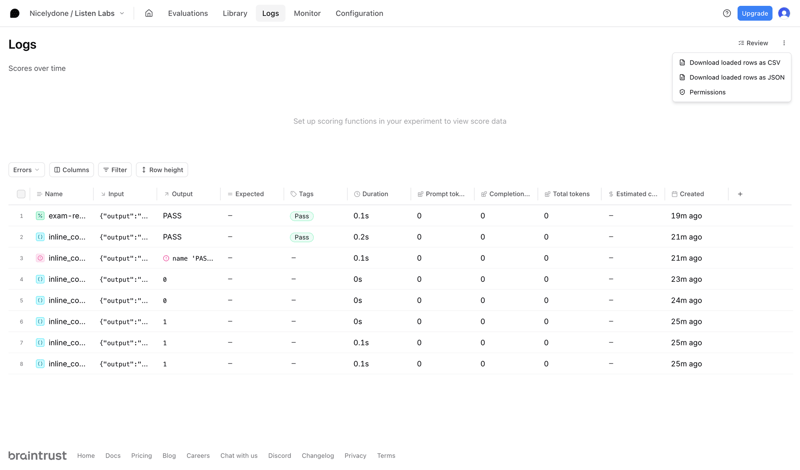Open the Discord footer link

pyautogui.click(x=280, y=456)
